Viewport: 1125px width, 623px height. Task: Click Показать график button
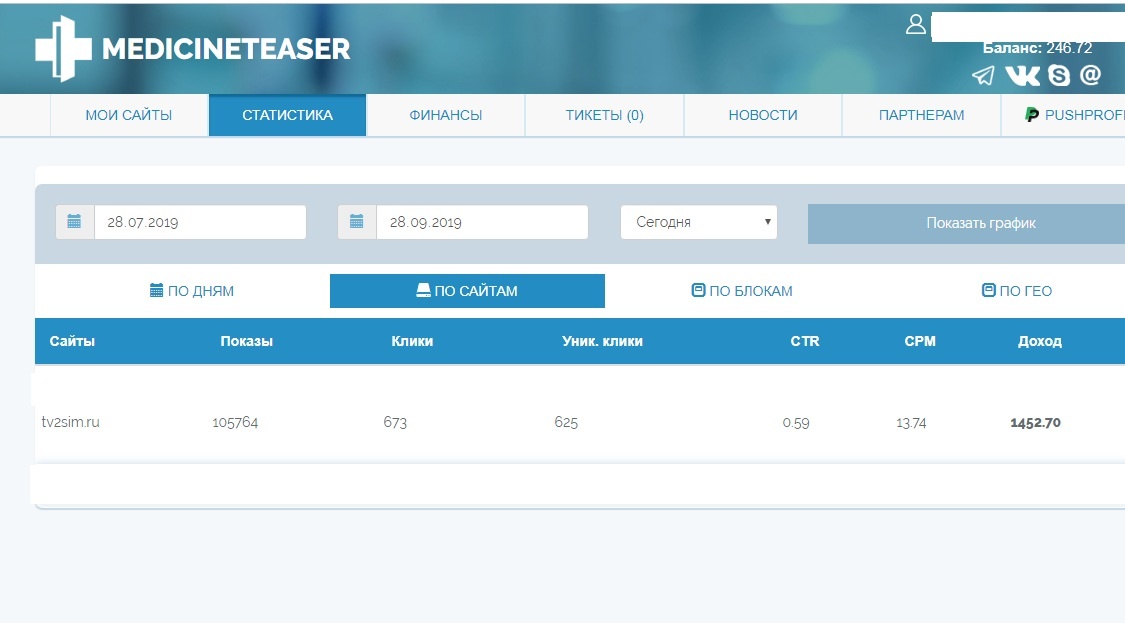[966, 223]
